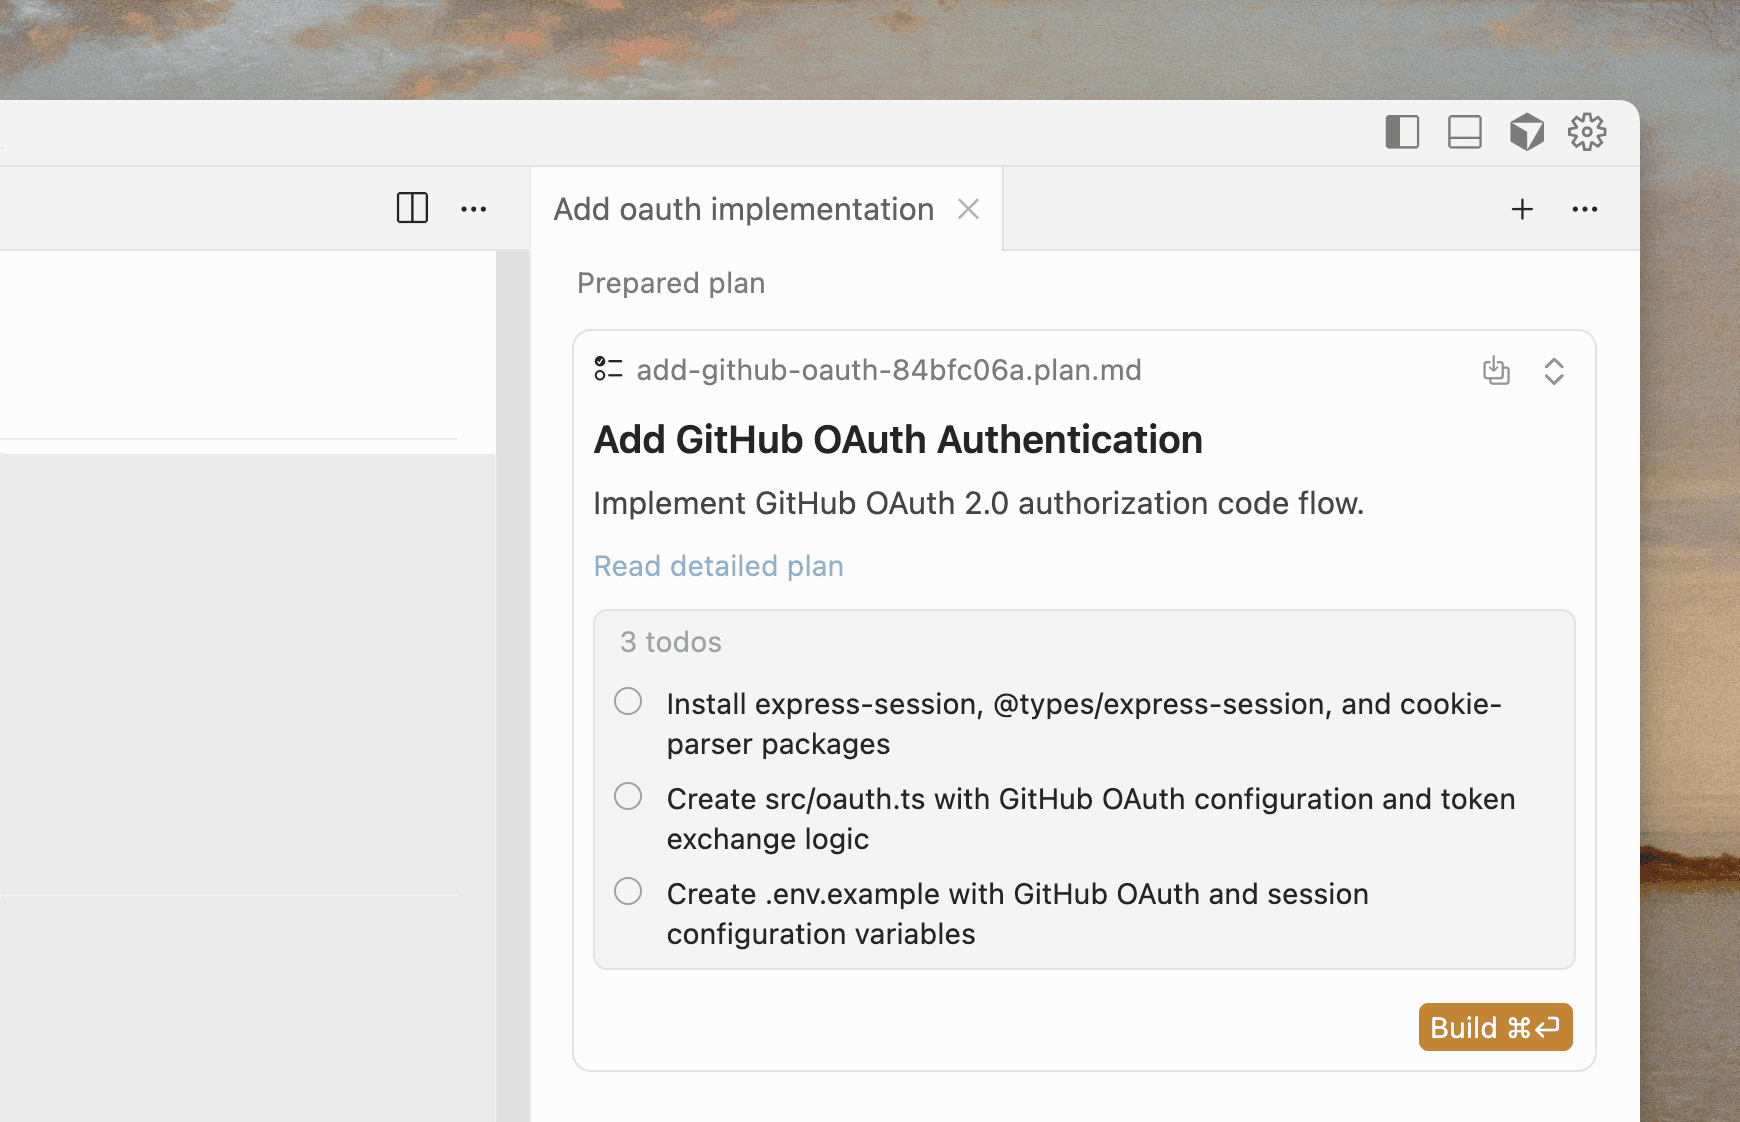Expand or collapse the plan card chevrons

click(1554, 371)
